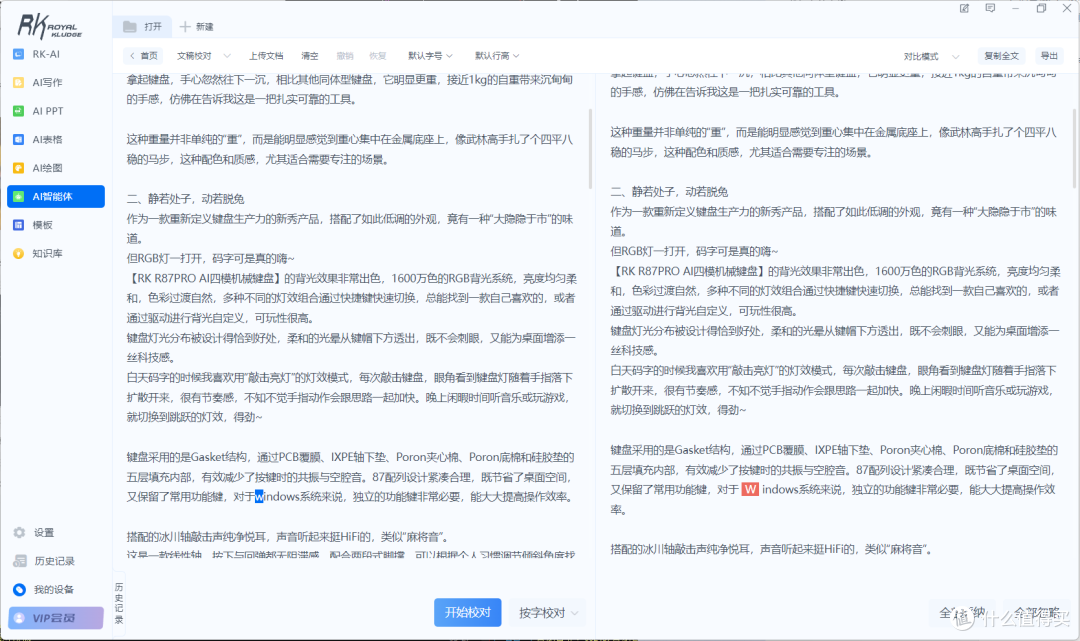
Task: Click the VIP会员 button
Action: pos(56,618)
